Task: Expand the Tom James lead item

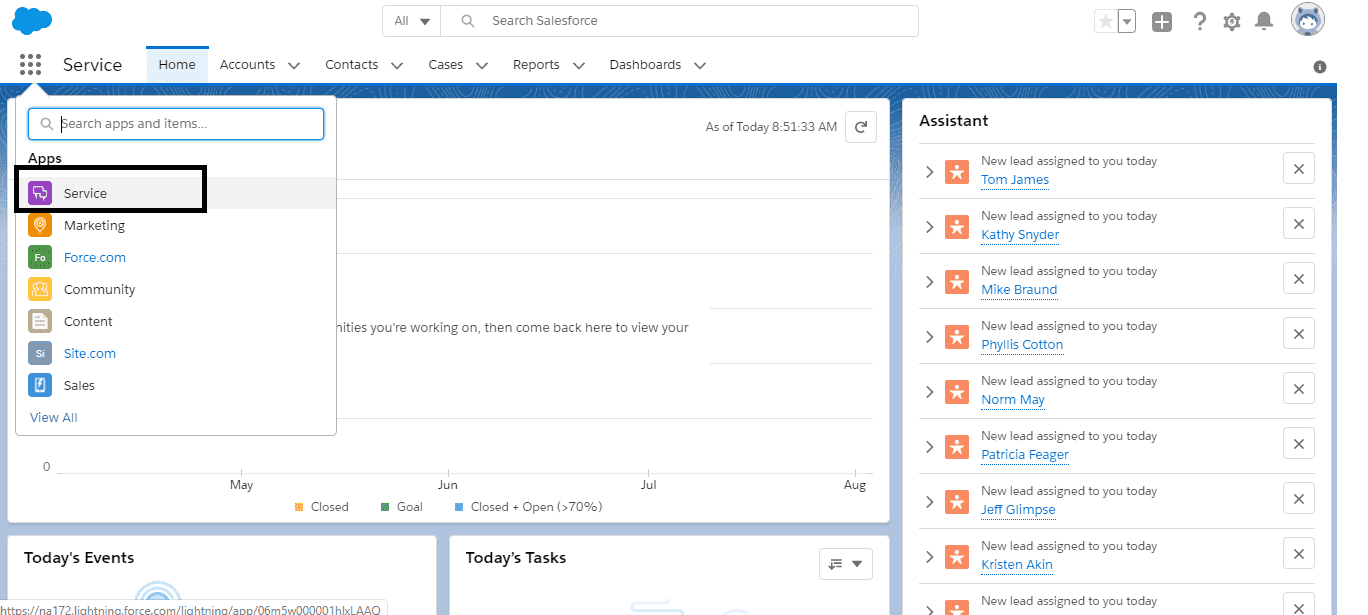Action: coord(929,172)
